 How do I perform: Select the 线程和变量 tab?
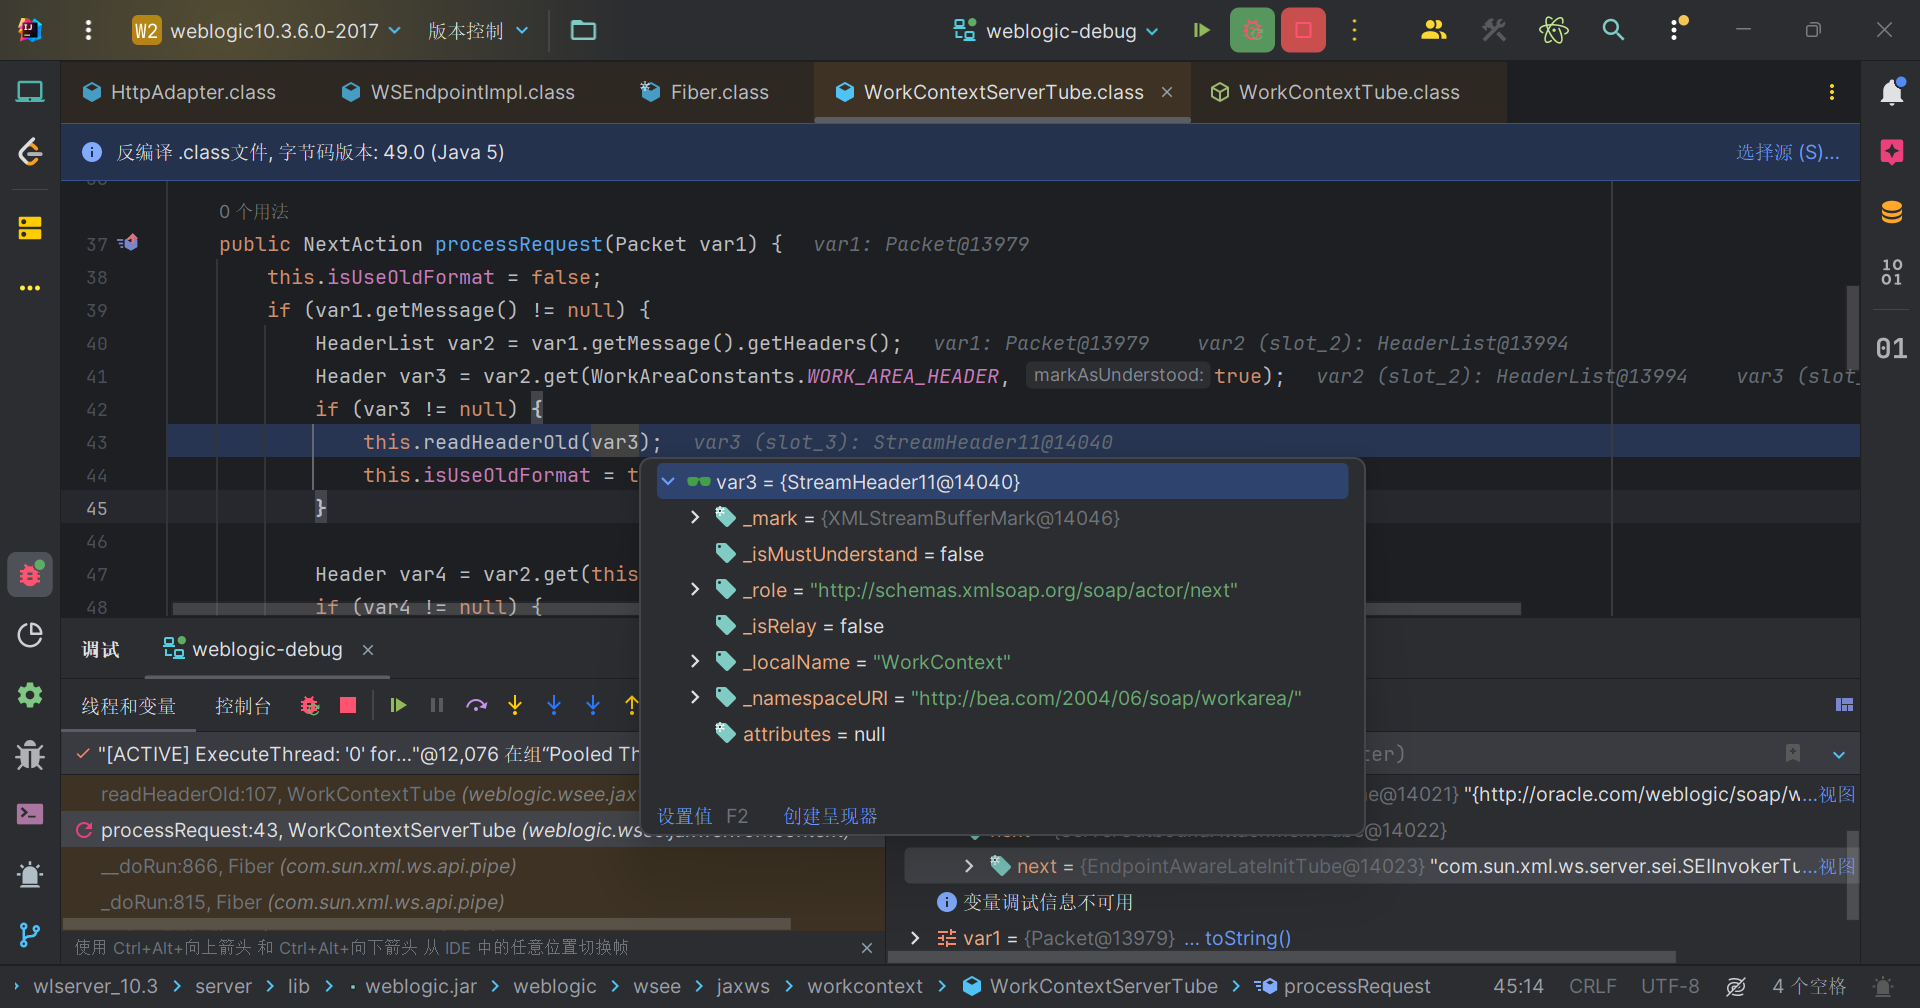[x=128, y=706]
